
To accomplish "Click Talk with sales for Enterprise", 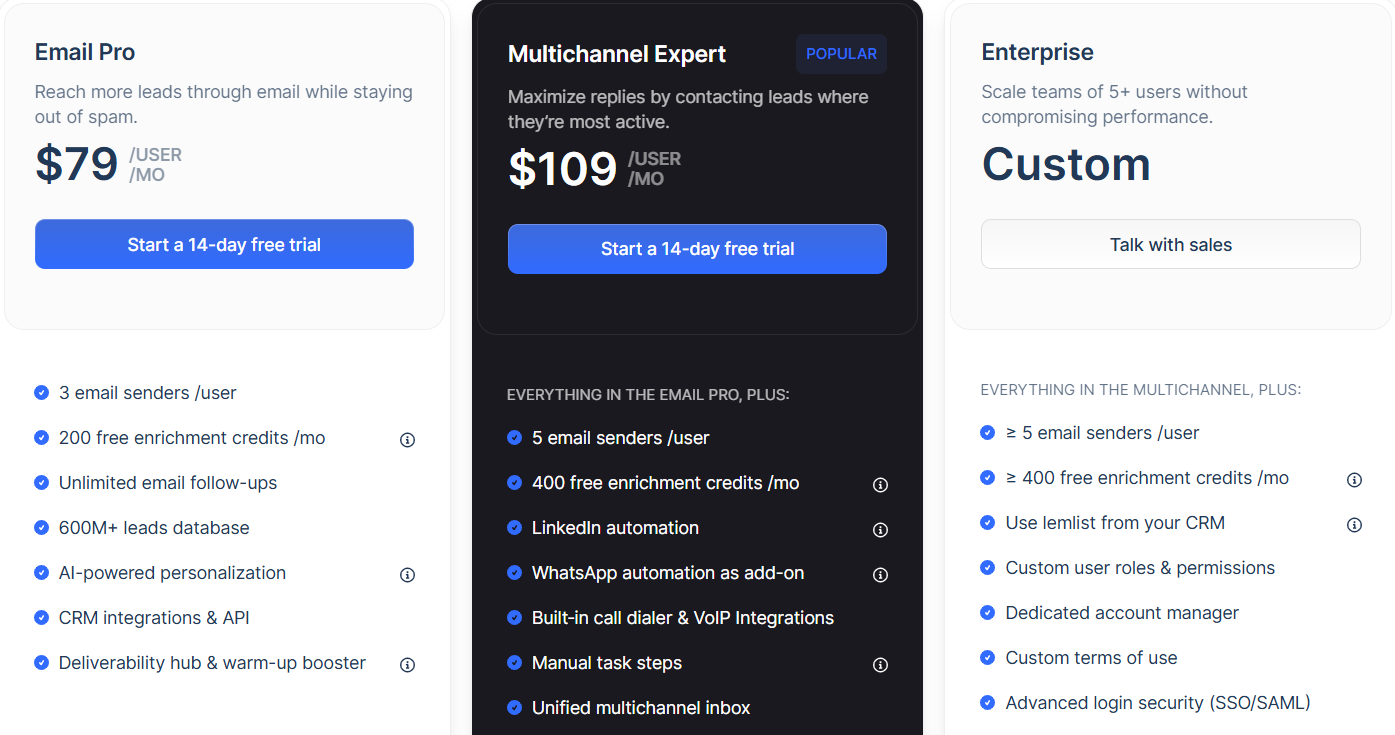I will point(1170,244).
